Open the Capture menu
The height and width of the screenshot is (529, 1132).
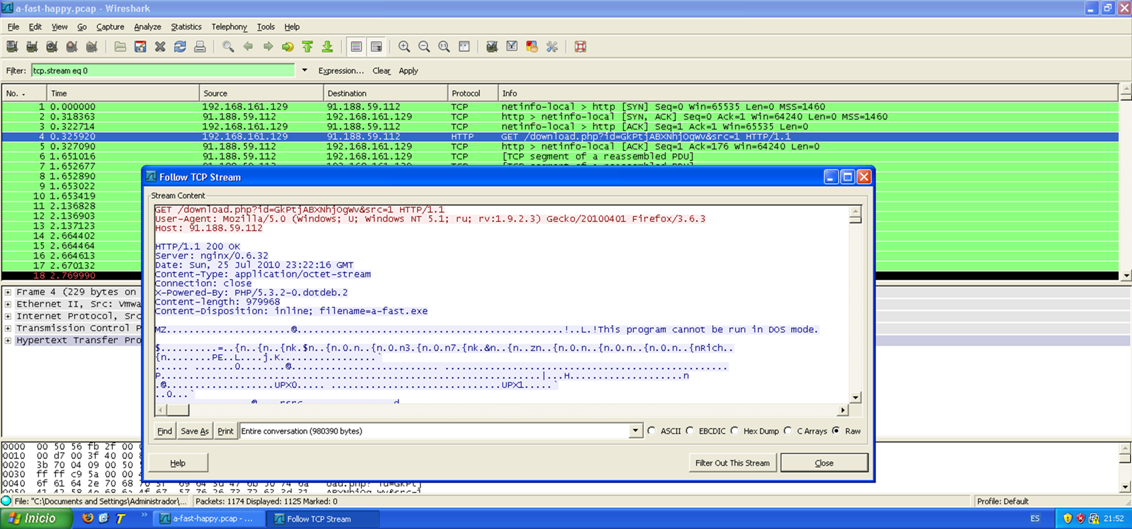click(110, 27)
